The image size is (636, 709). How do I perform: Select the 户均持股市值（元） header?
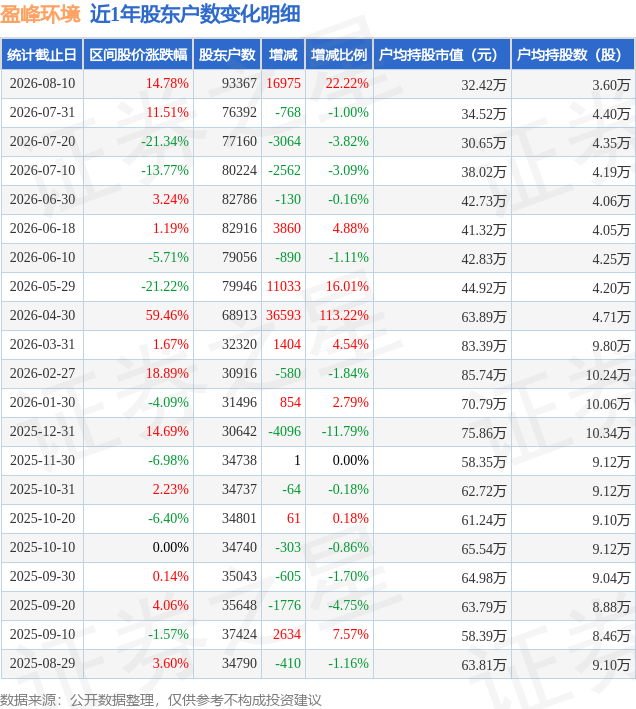442,55
